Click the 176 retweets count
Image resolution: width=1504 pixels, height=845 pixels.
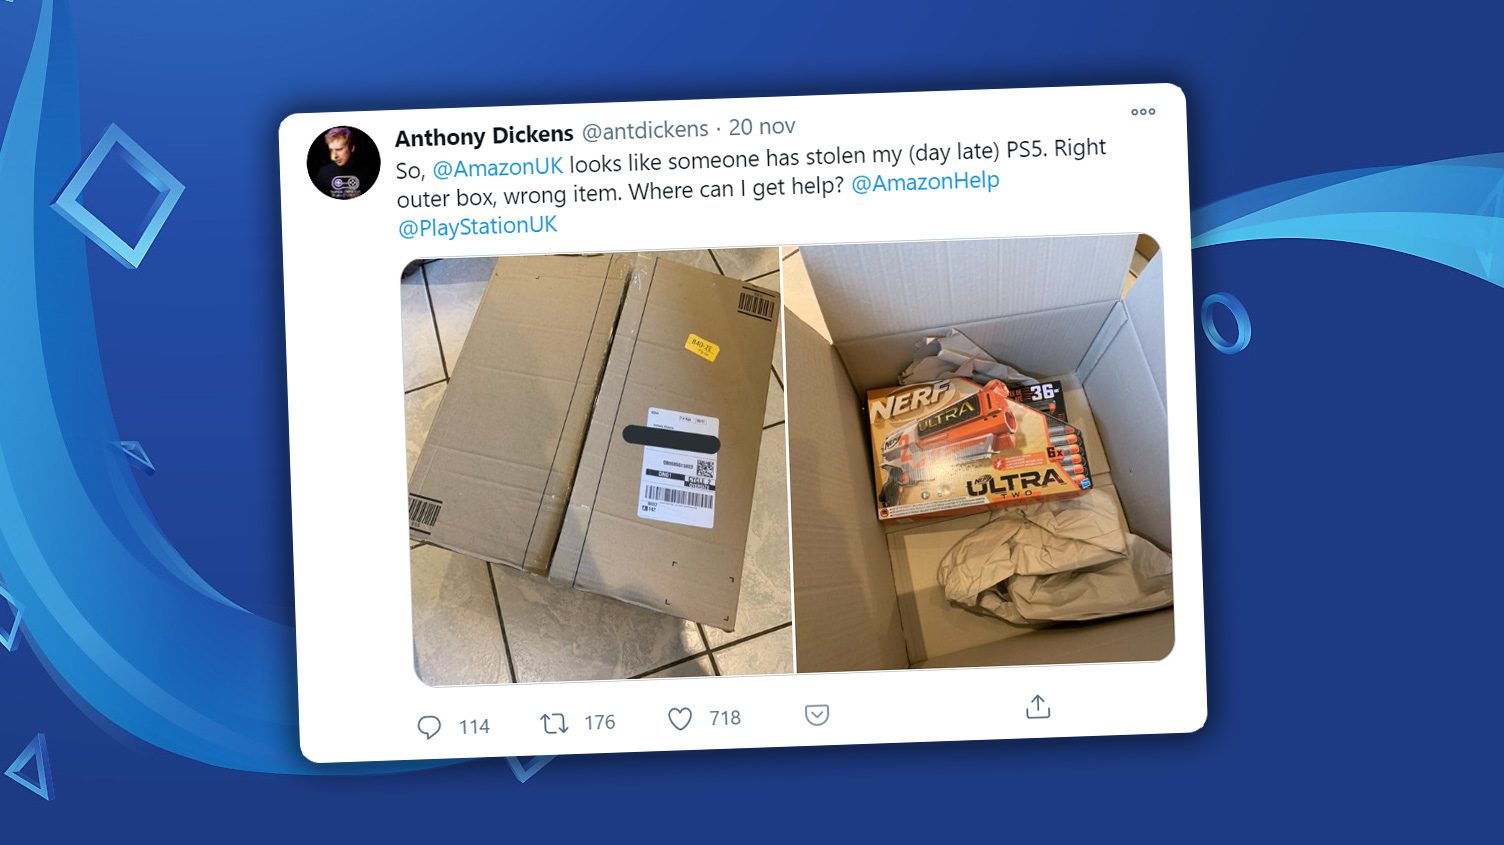599,722
